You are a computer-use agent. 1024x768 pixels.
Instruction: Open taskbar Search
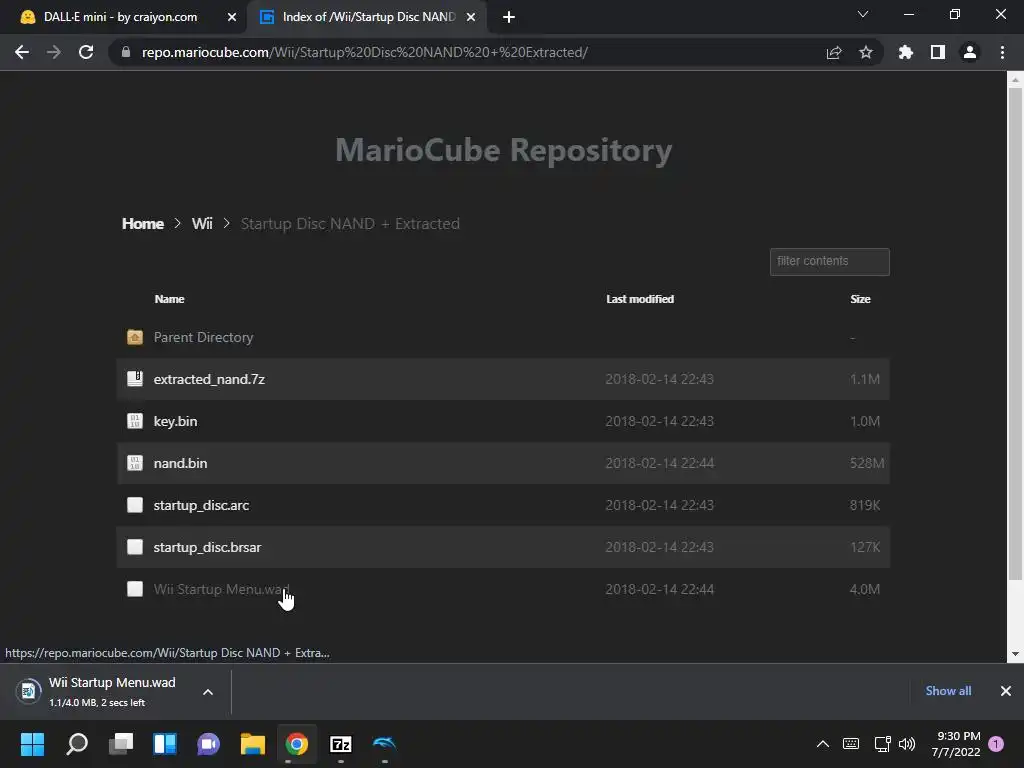(77, 744)
